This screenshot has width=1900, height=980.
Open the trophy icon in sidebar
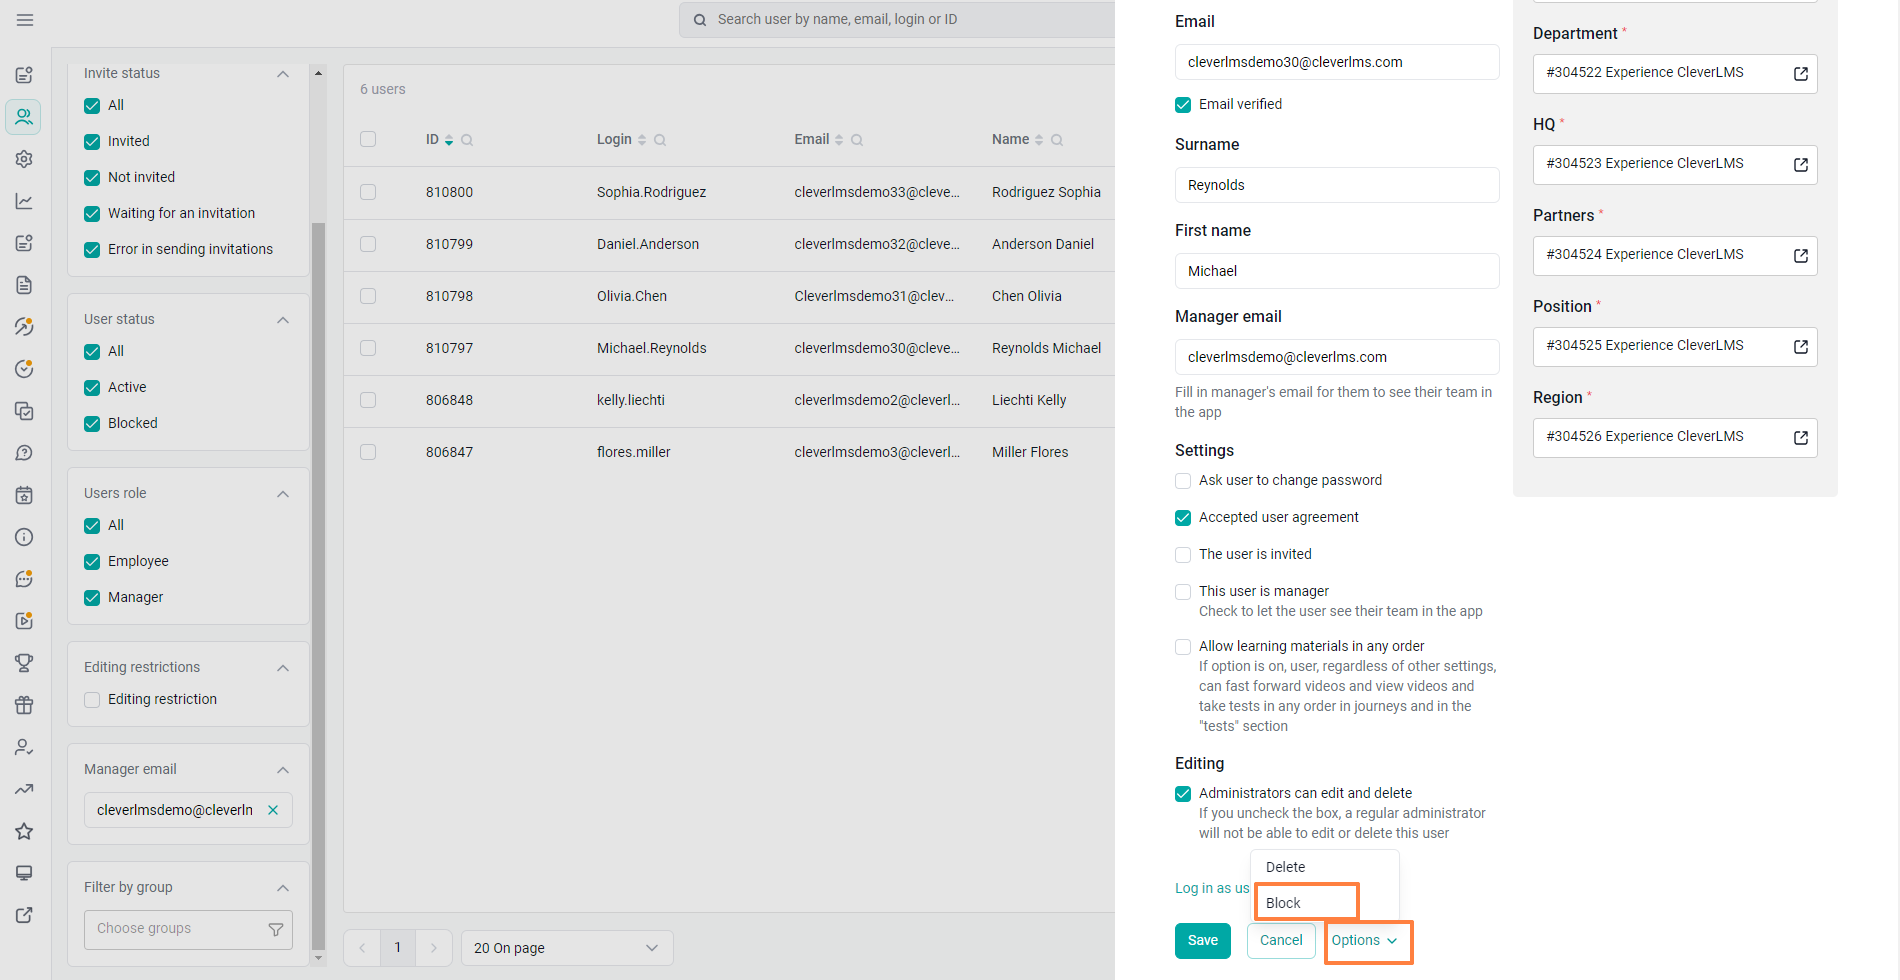pyautogui.click(x=24, y=663)
